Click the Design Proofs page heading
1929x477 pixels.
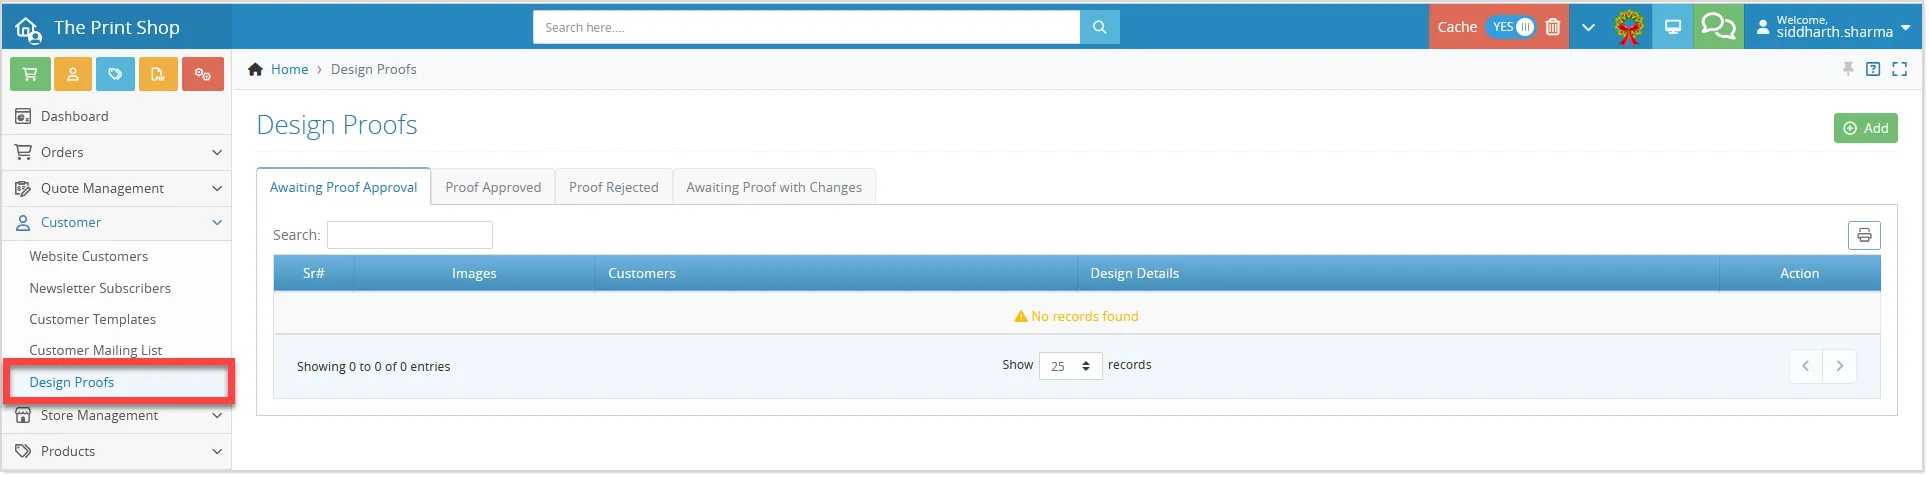337,125
